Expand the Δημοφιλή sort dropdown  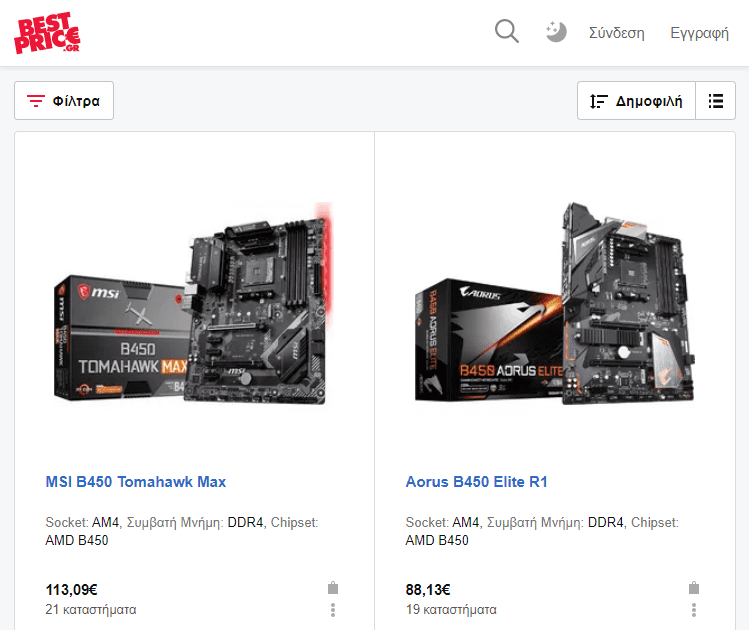636,100
